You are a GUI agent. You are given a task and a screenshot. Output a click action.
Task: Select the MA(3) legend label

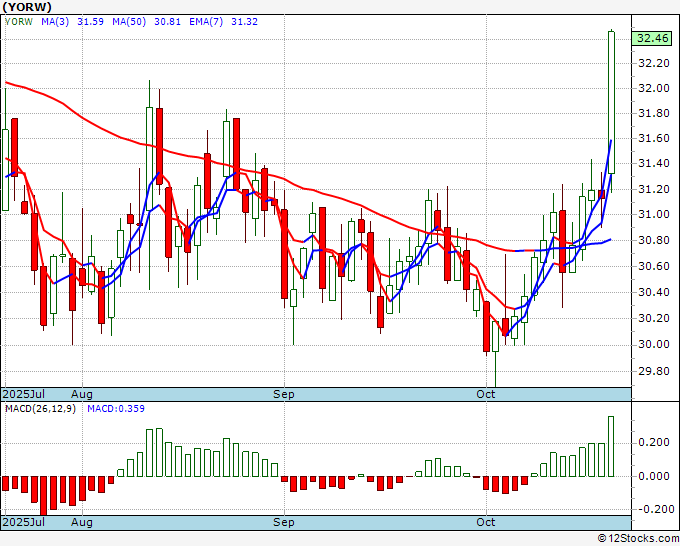(55, 22)
